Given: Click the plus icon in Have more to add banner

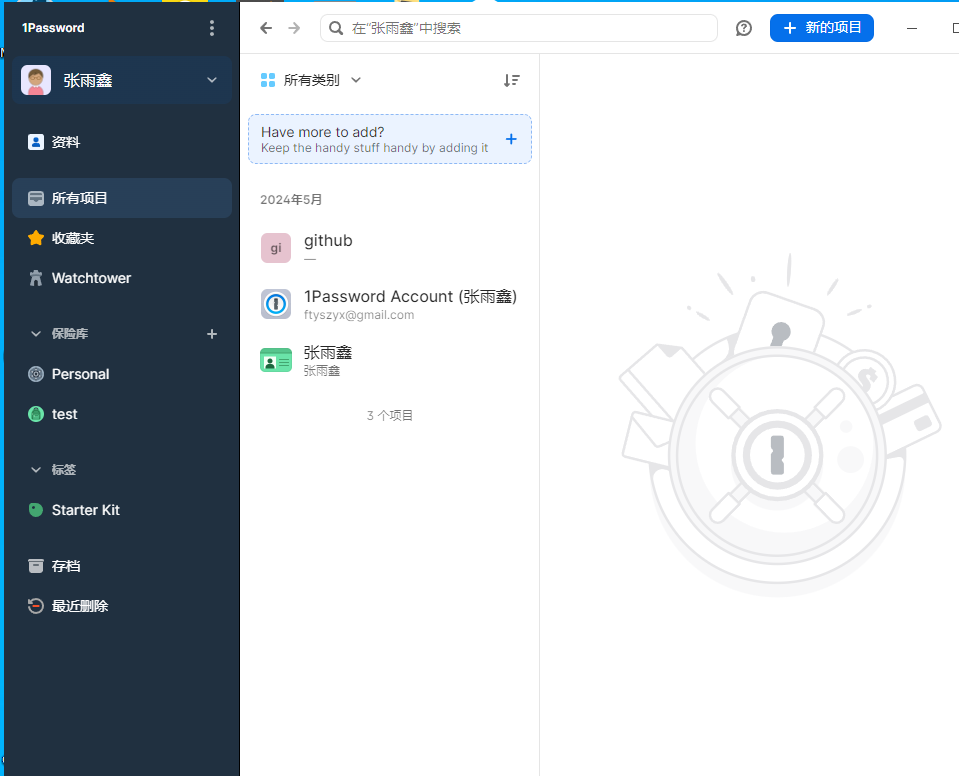Looking at the screenshot, I should click(511, 139).
